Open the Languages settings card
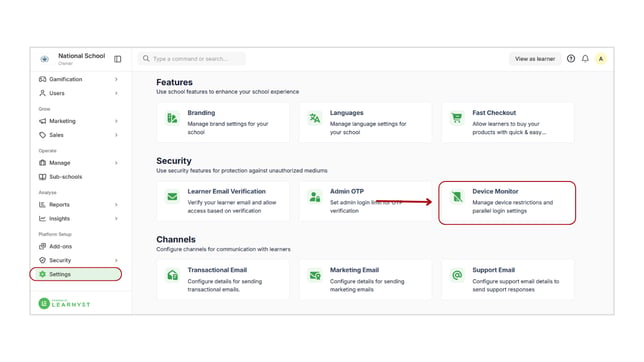 (x=365, y=122)
